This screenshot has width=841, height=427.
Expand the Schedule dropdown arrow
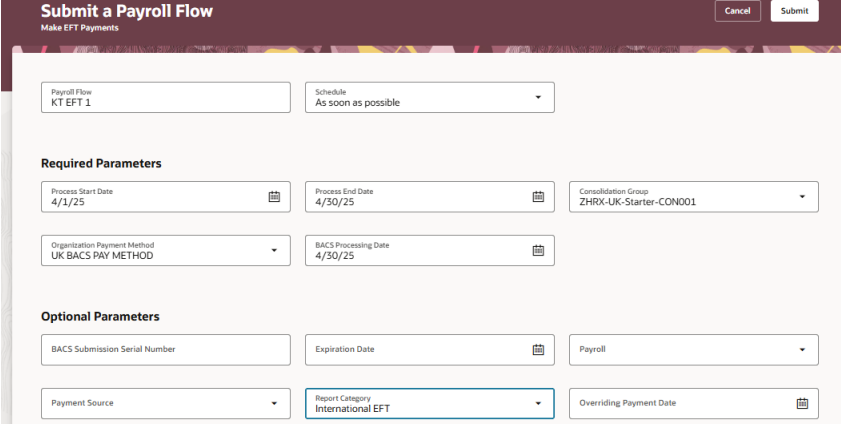[x=538, y=97]
